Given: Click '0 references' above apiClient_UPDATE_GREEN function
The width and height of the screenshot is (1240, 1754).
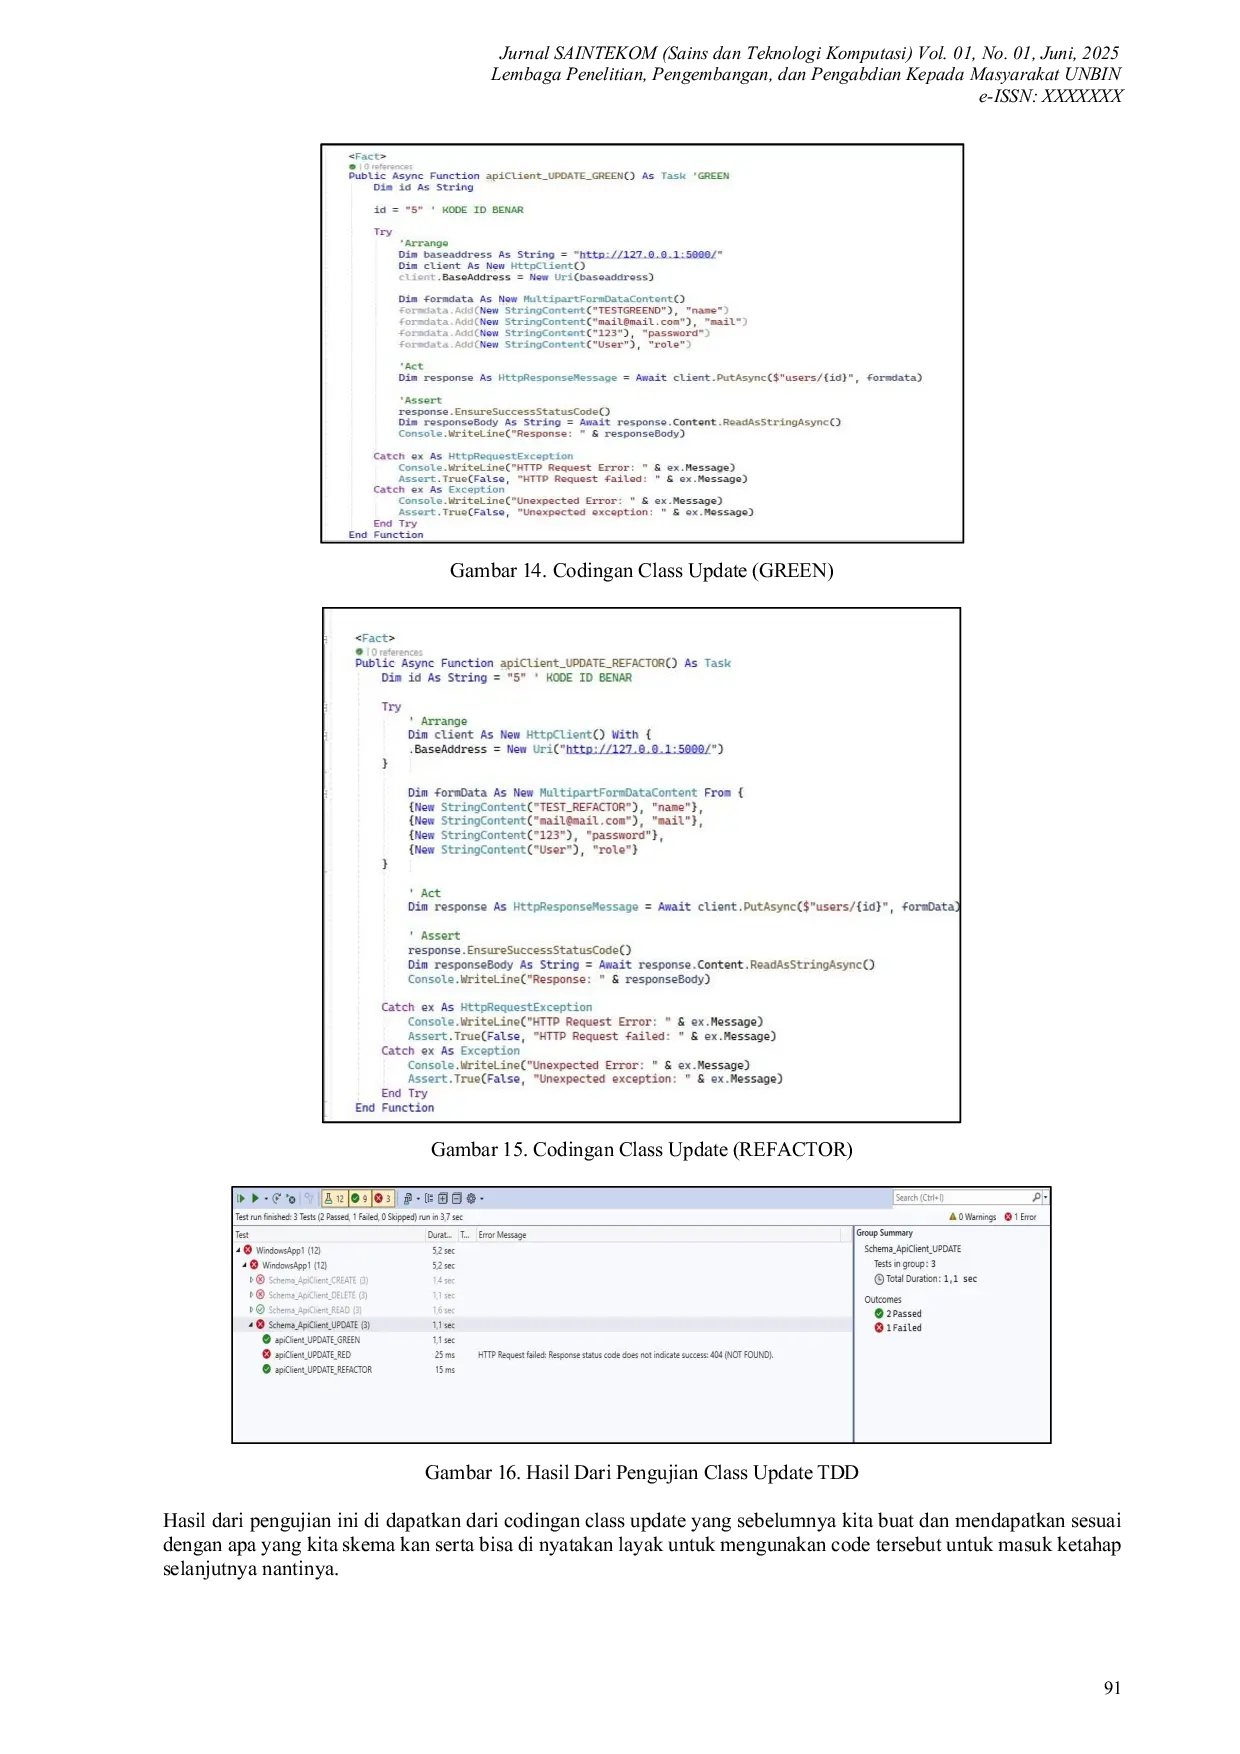Looking at the screenshot, I should pos(388,167).
